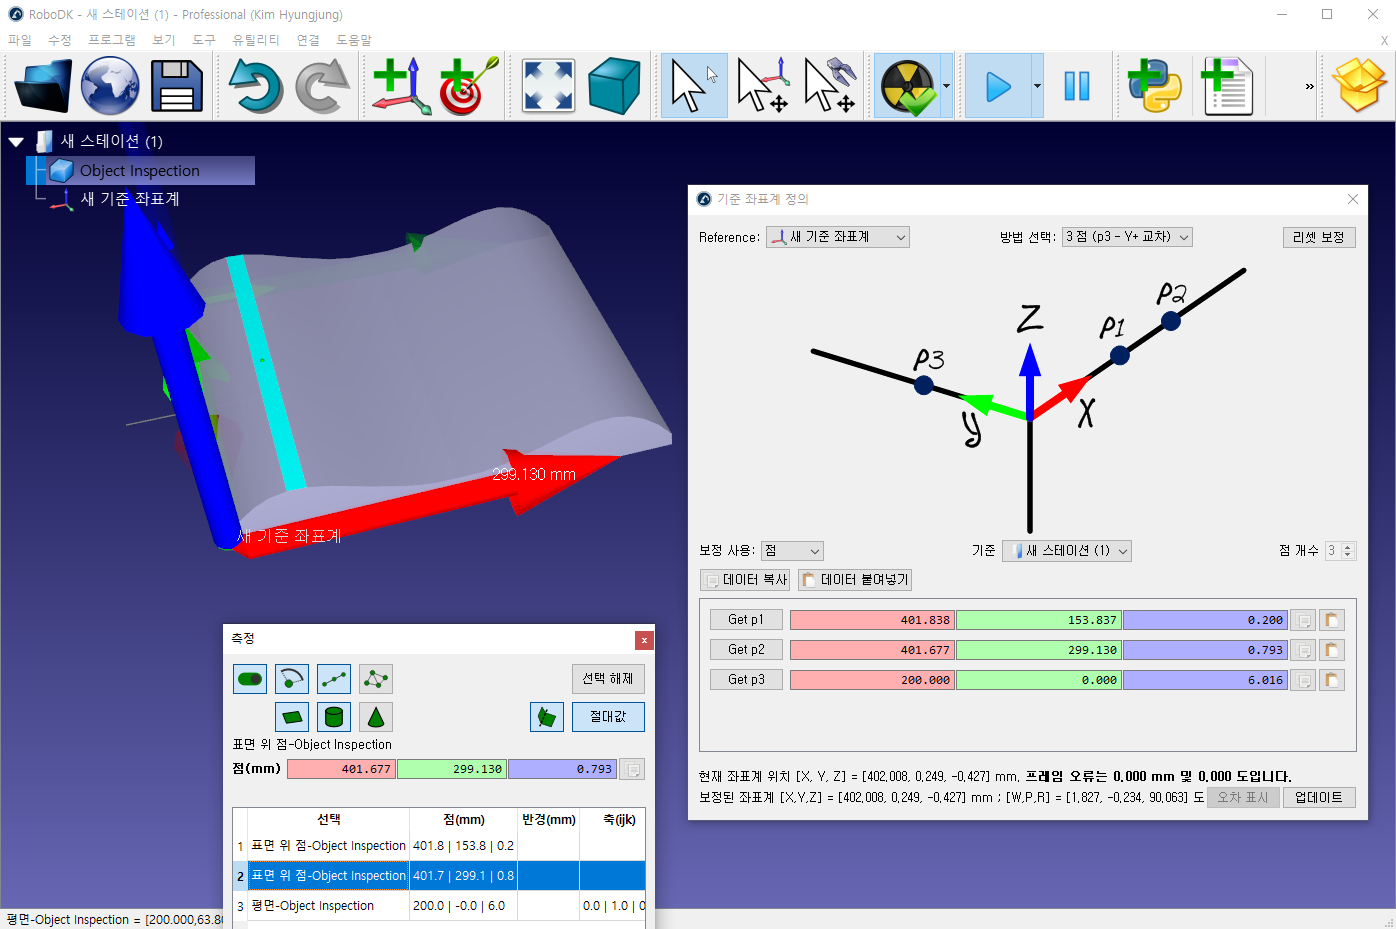Open the 프로그램 menu
1396x929 pixels.
point(112,40)
